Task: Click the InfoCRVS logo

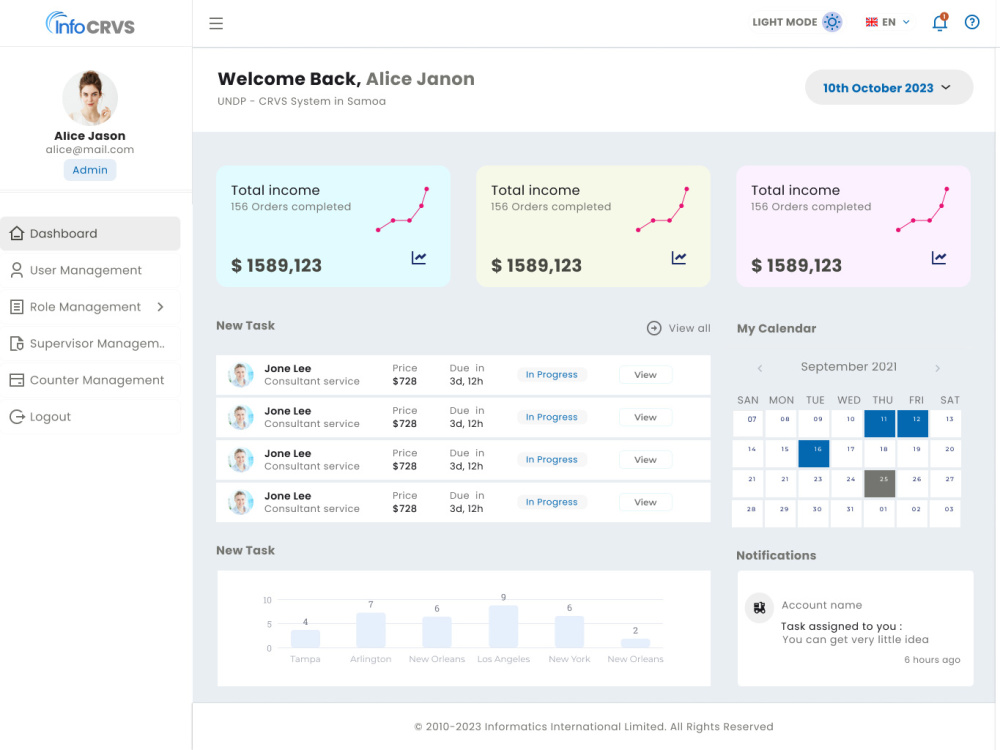Action: click(x=90, y=24)
